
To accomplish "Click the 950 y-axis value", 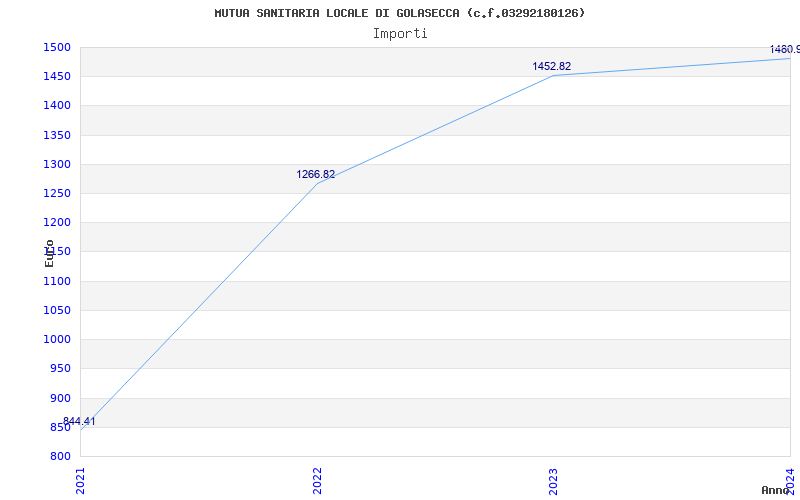I will click(x=60, y=369).
